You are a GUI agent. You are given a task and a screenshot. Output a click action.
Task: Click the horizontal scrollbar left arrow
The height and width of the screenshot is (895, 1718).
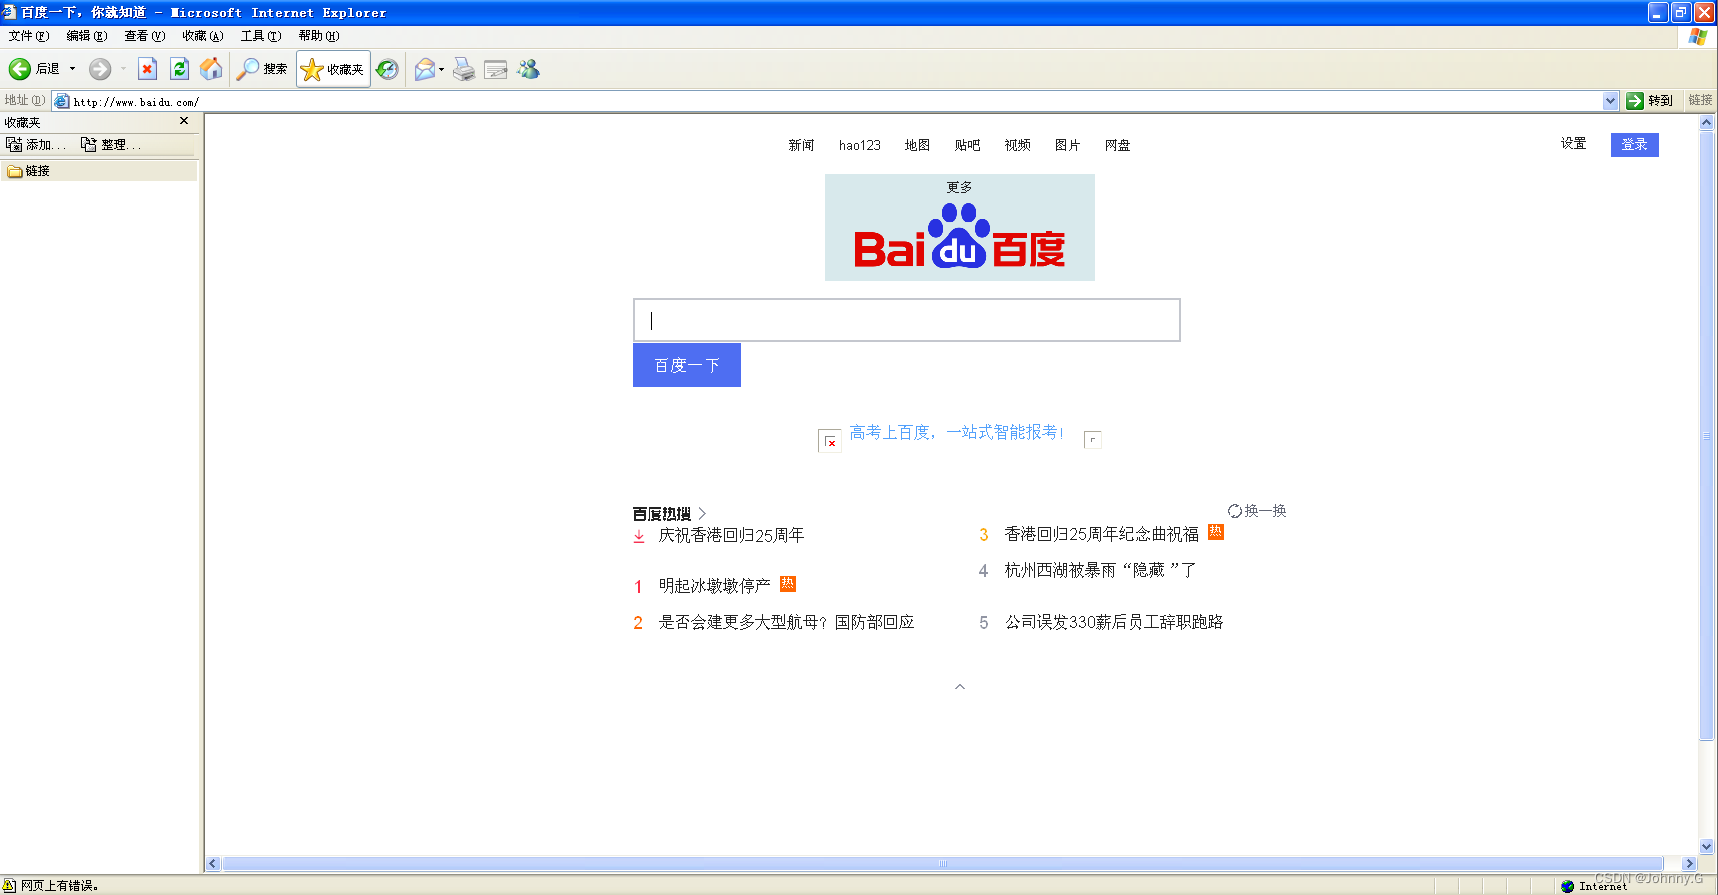pos(213,864)
